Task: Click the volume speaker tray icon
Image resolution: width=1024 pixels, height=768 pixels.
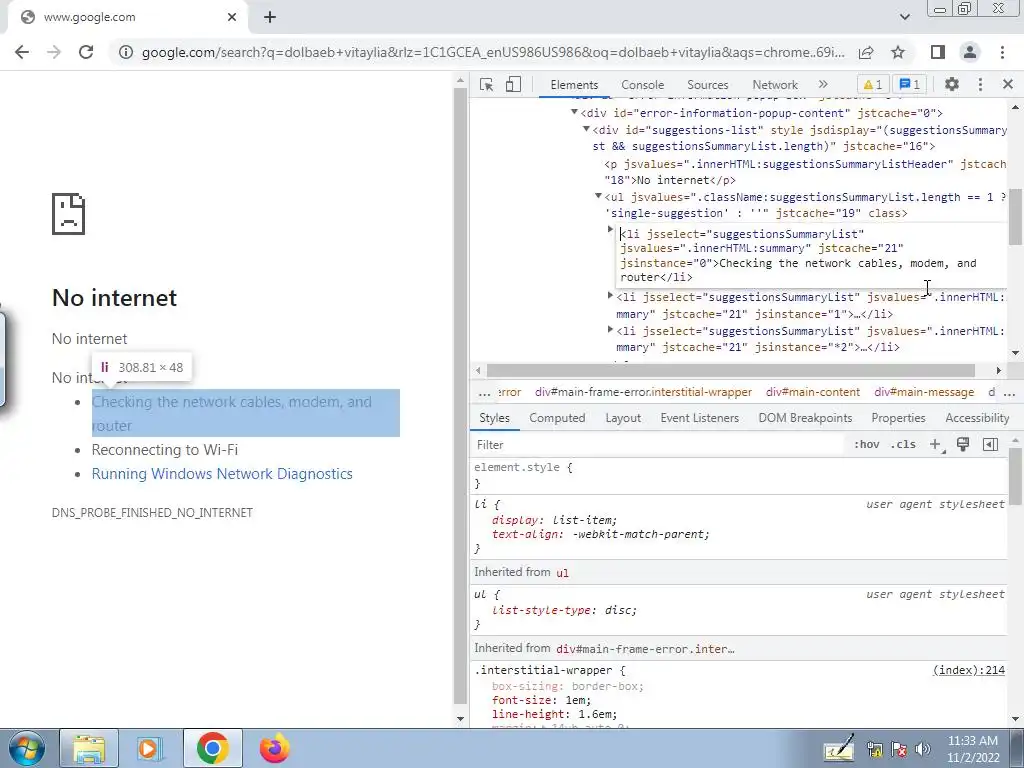Action: coord(923,750)
